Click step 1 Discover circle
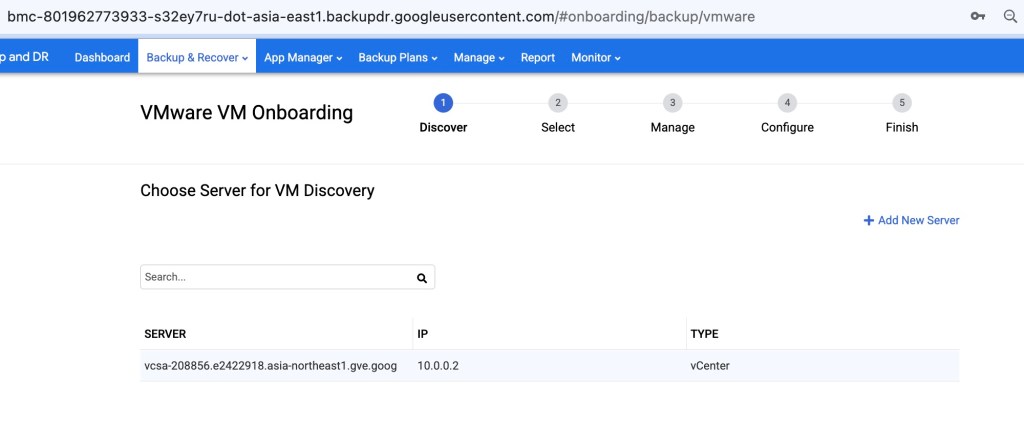The width and height of the screenshot is (1024, 429). (x=443, y=103)
